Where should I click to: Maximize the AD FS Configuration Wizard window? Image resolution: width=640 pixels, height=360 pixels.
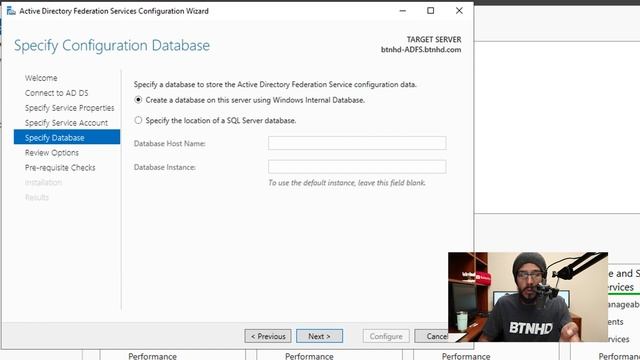[431, 11]
